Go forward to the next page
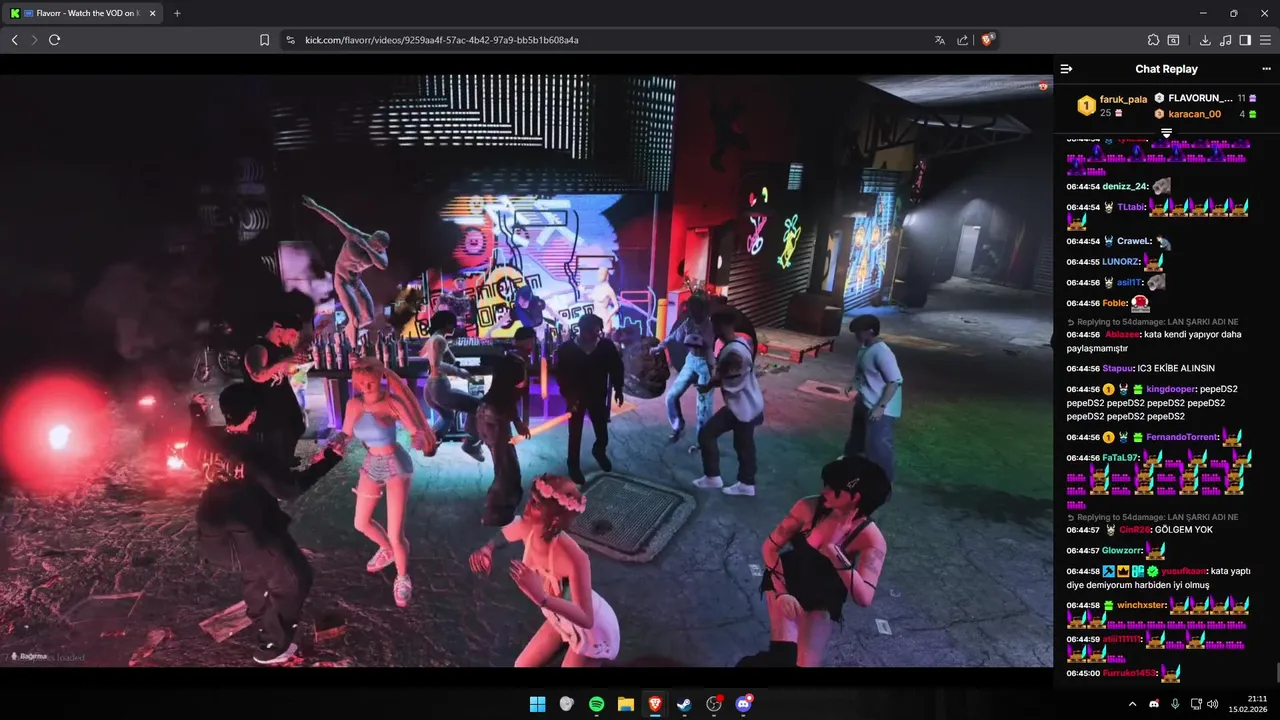Screen dimensions: 1280x720 34,40
